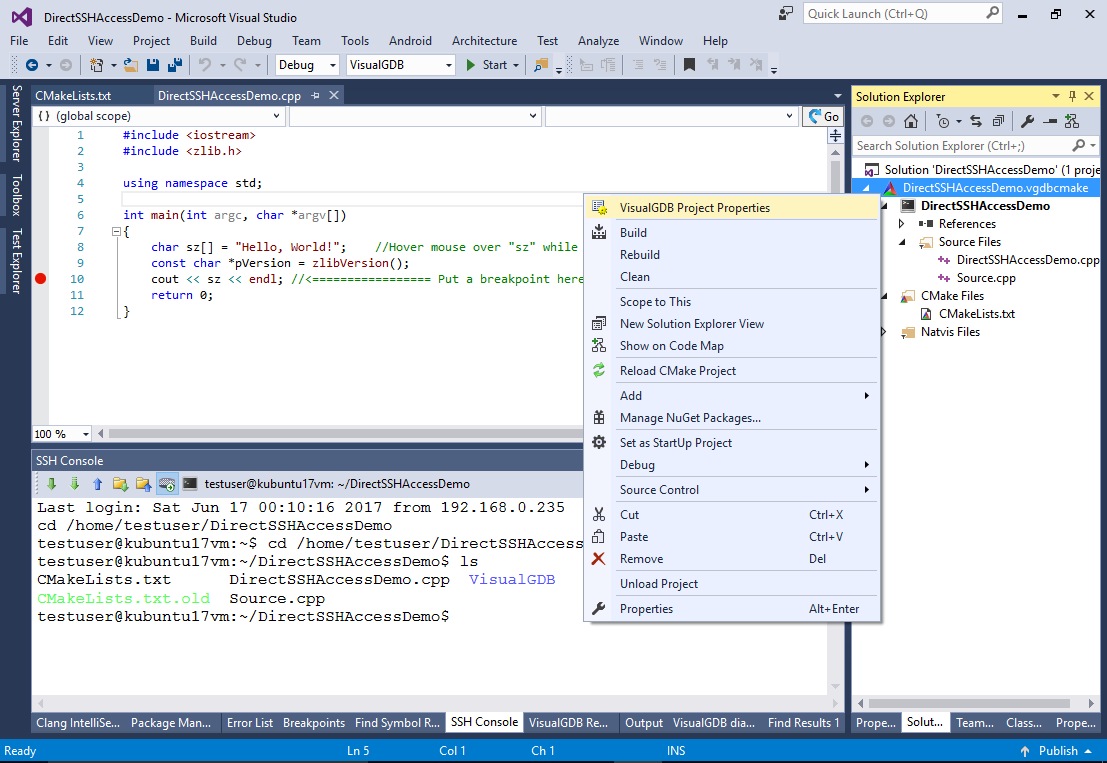Expand the Natvis Files node
The height and width of the screenshot is (763, 1107).
884,332
